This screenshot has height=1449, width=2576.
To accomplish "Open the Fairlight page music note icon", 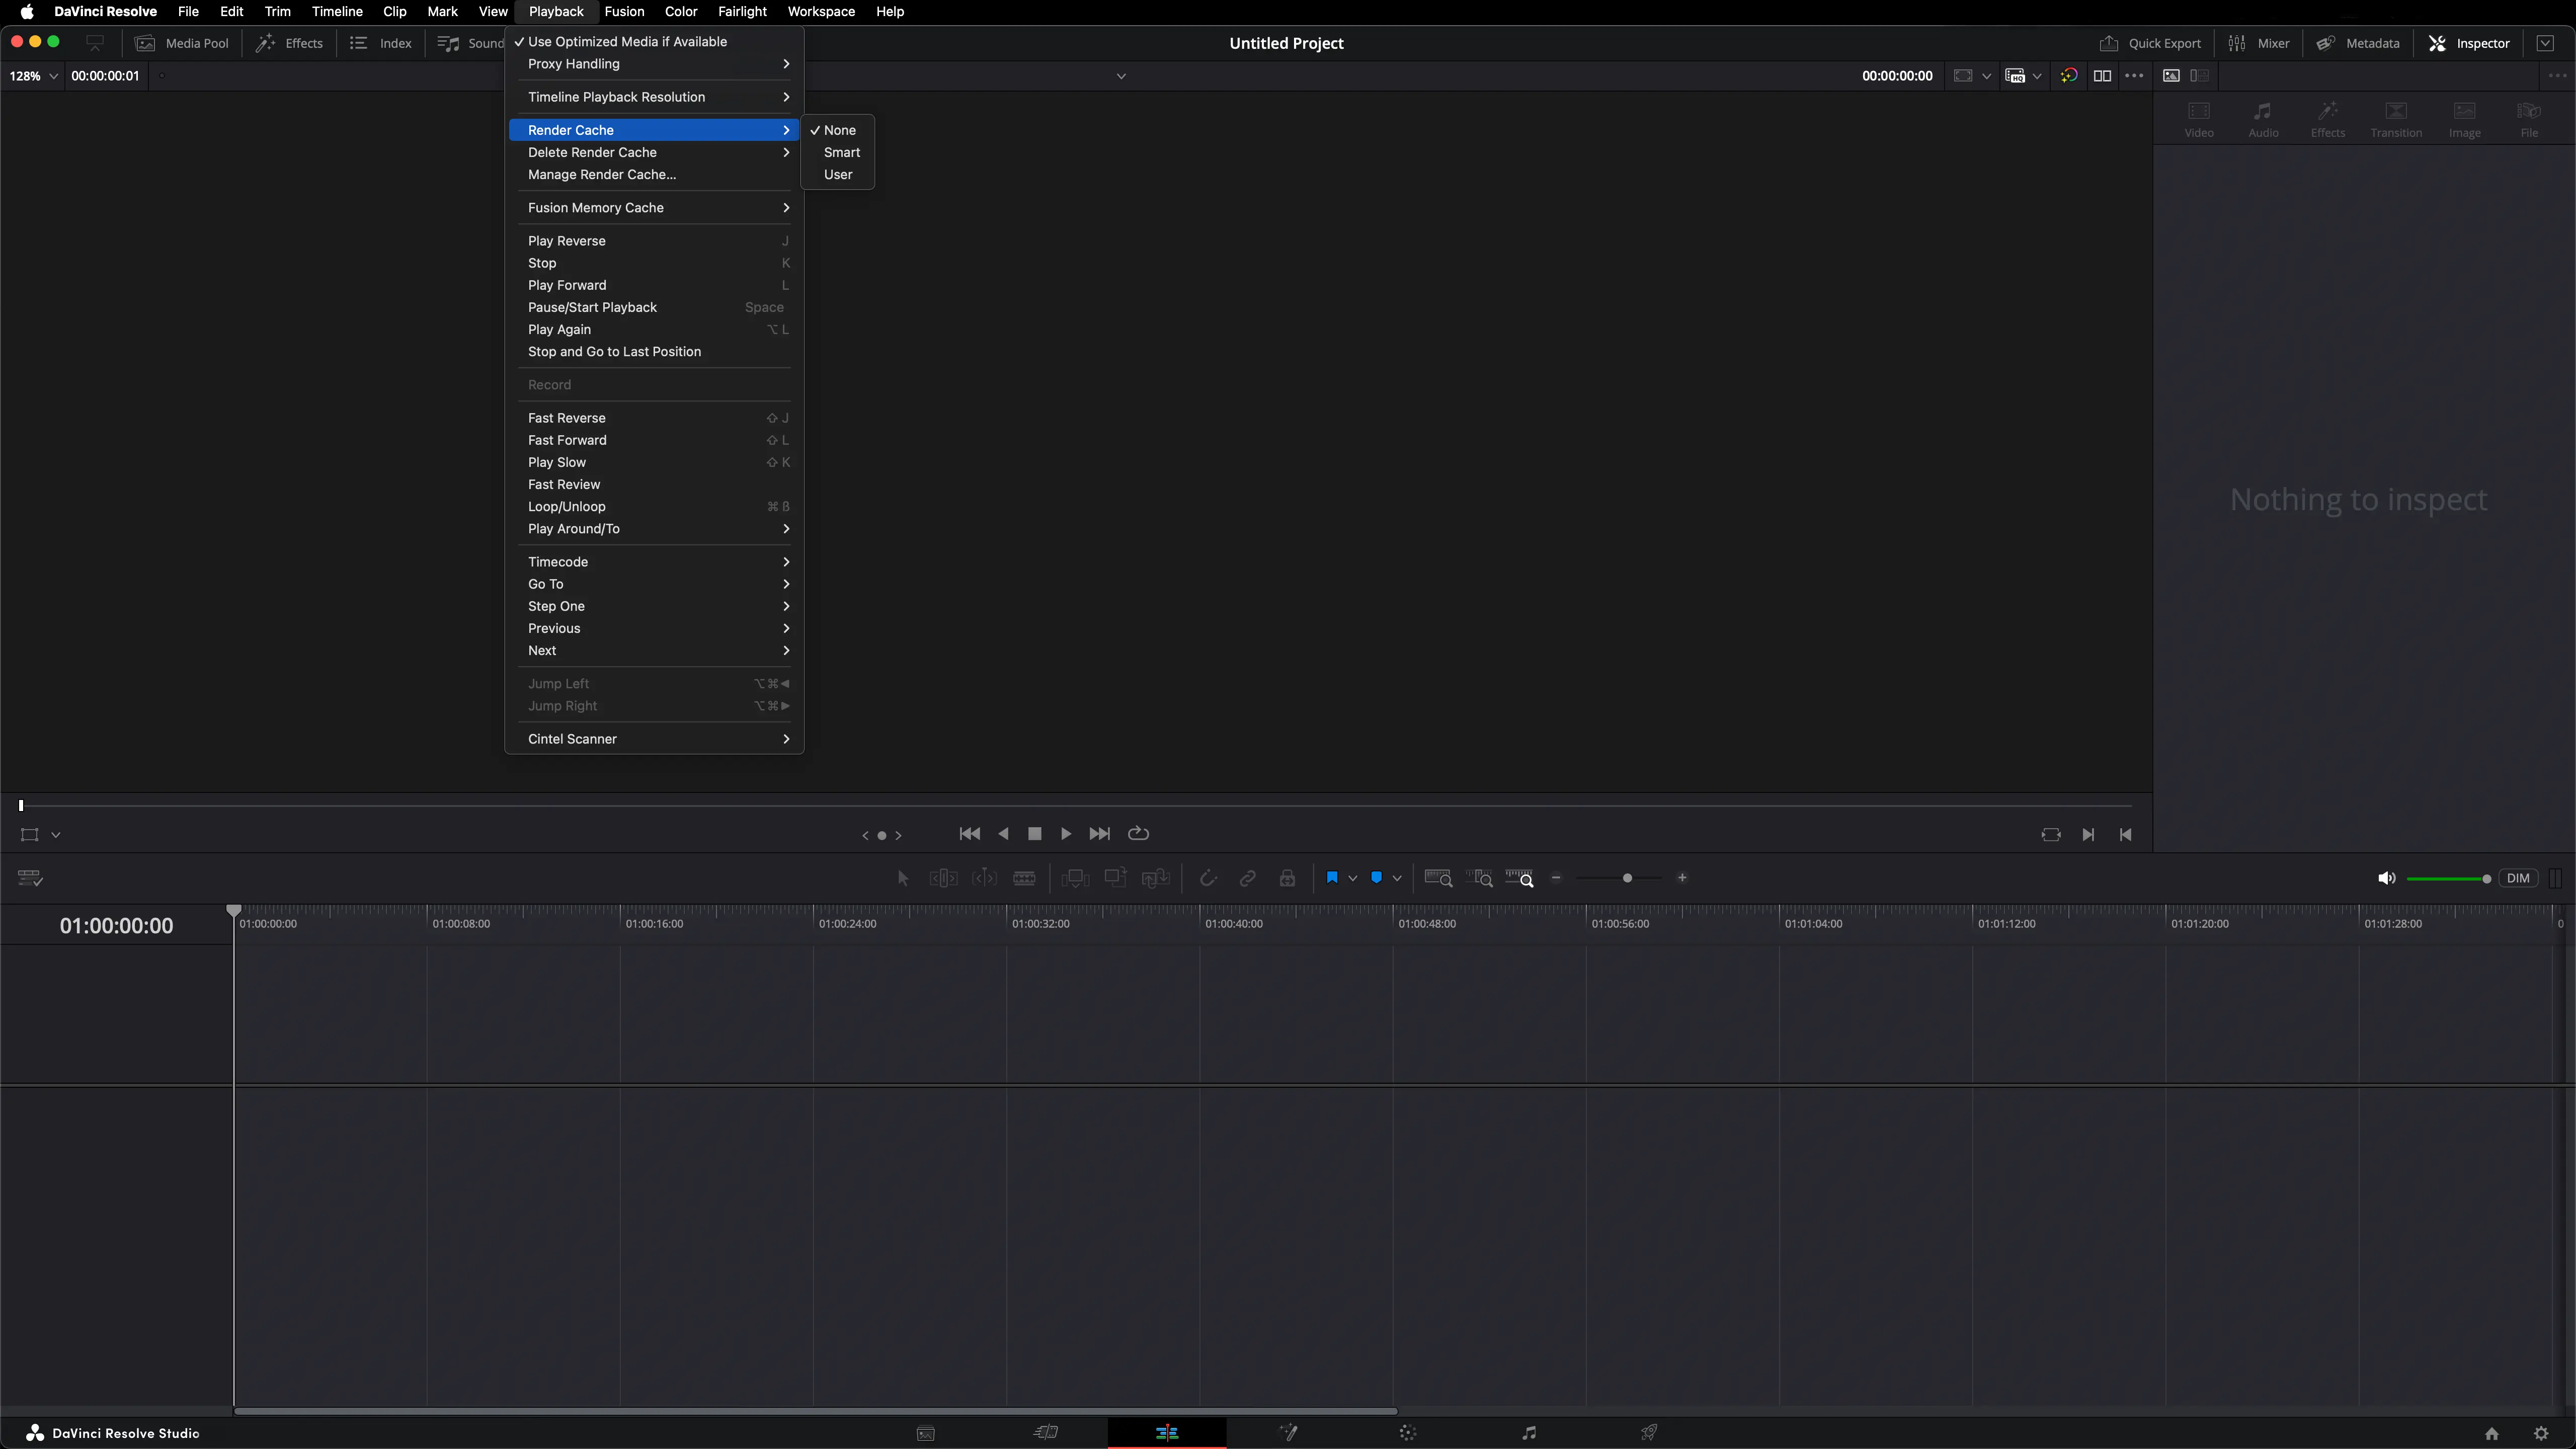I will (1528, 1432).
